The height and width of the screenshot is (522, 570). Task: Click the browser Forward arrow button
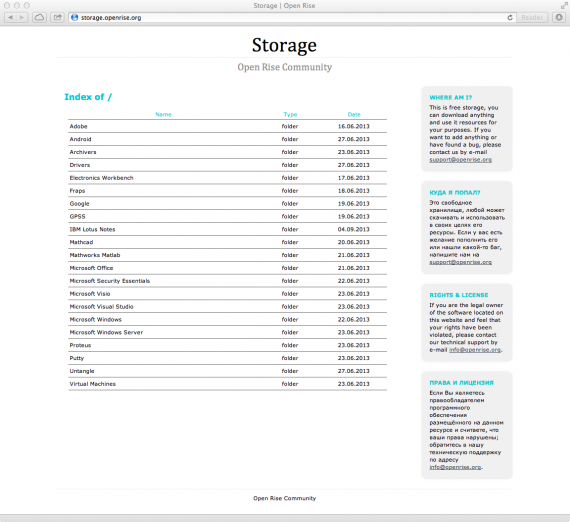[22, 17]
